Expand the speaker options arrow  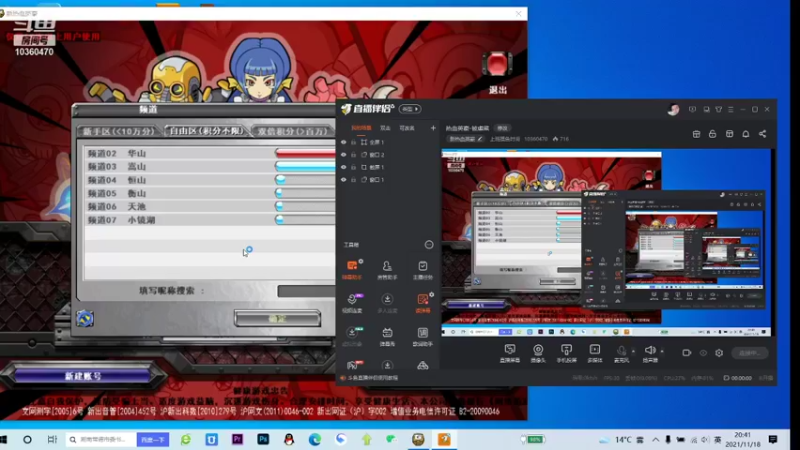pyautogui.click(x=662, y=351)
